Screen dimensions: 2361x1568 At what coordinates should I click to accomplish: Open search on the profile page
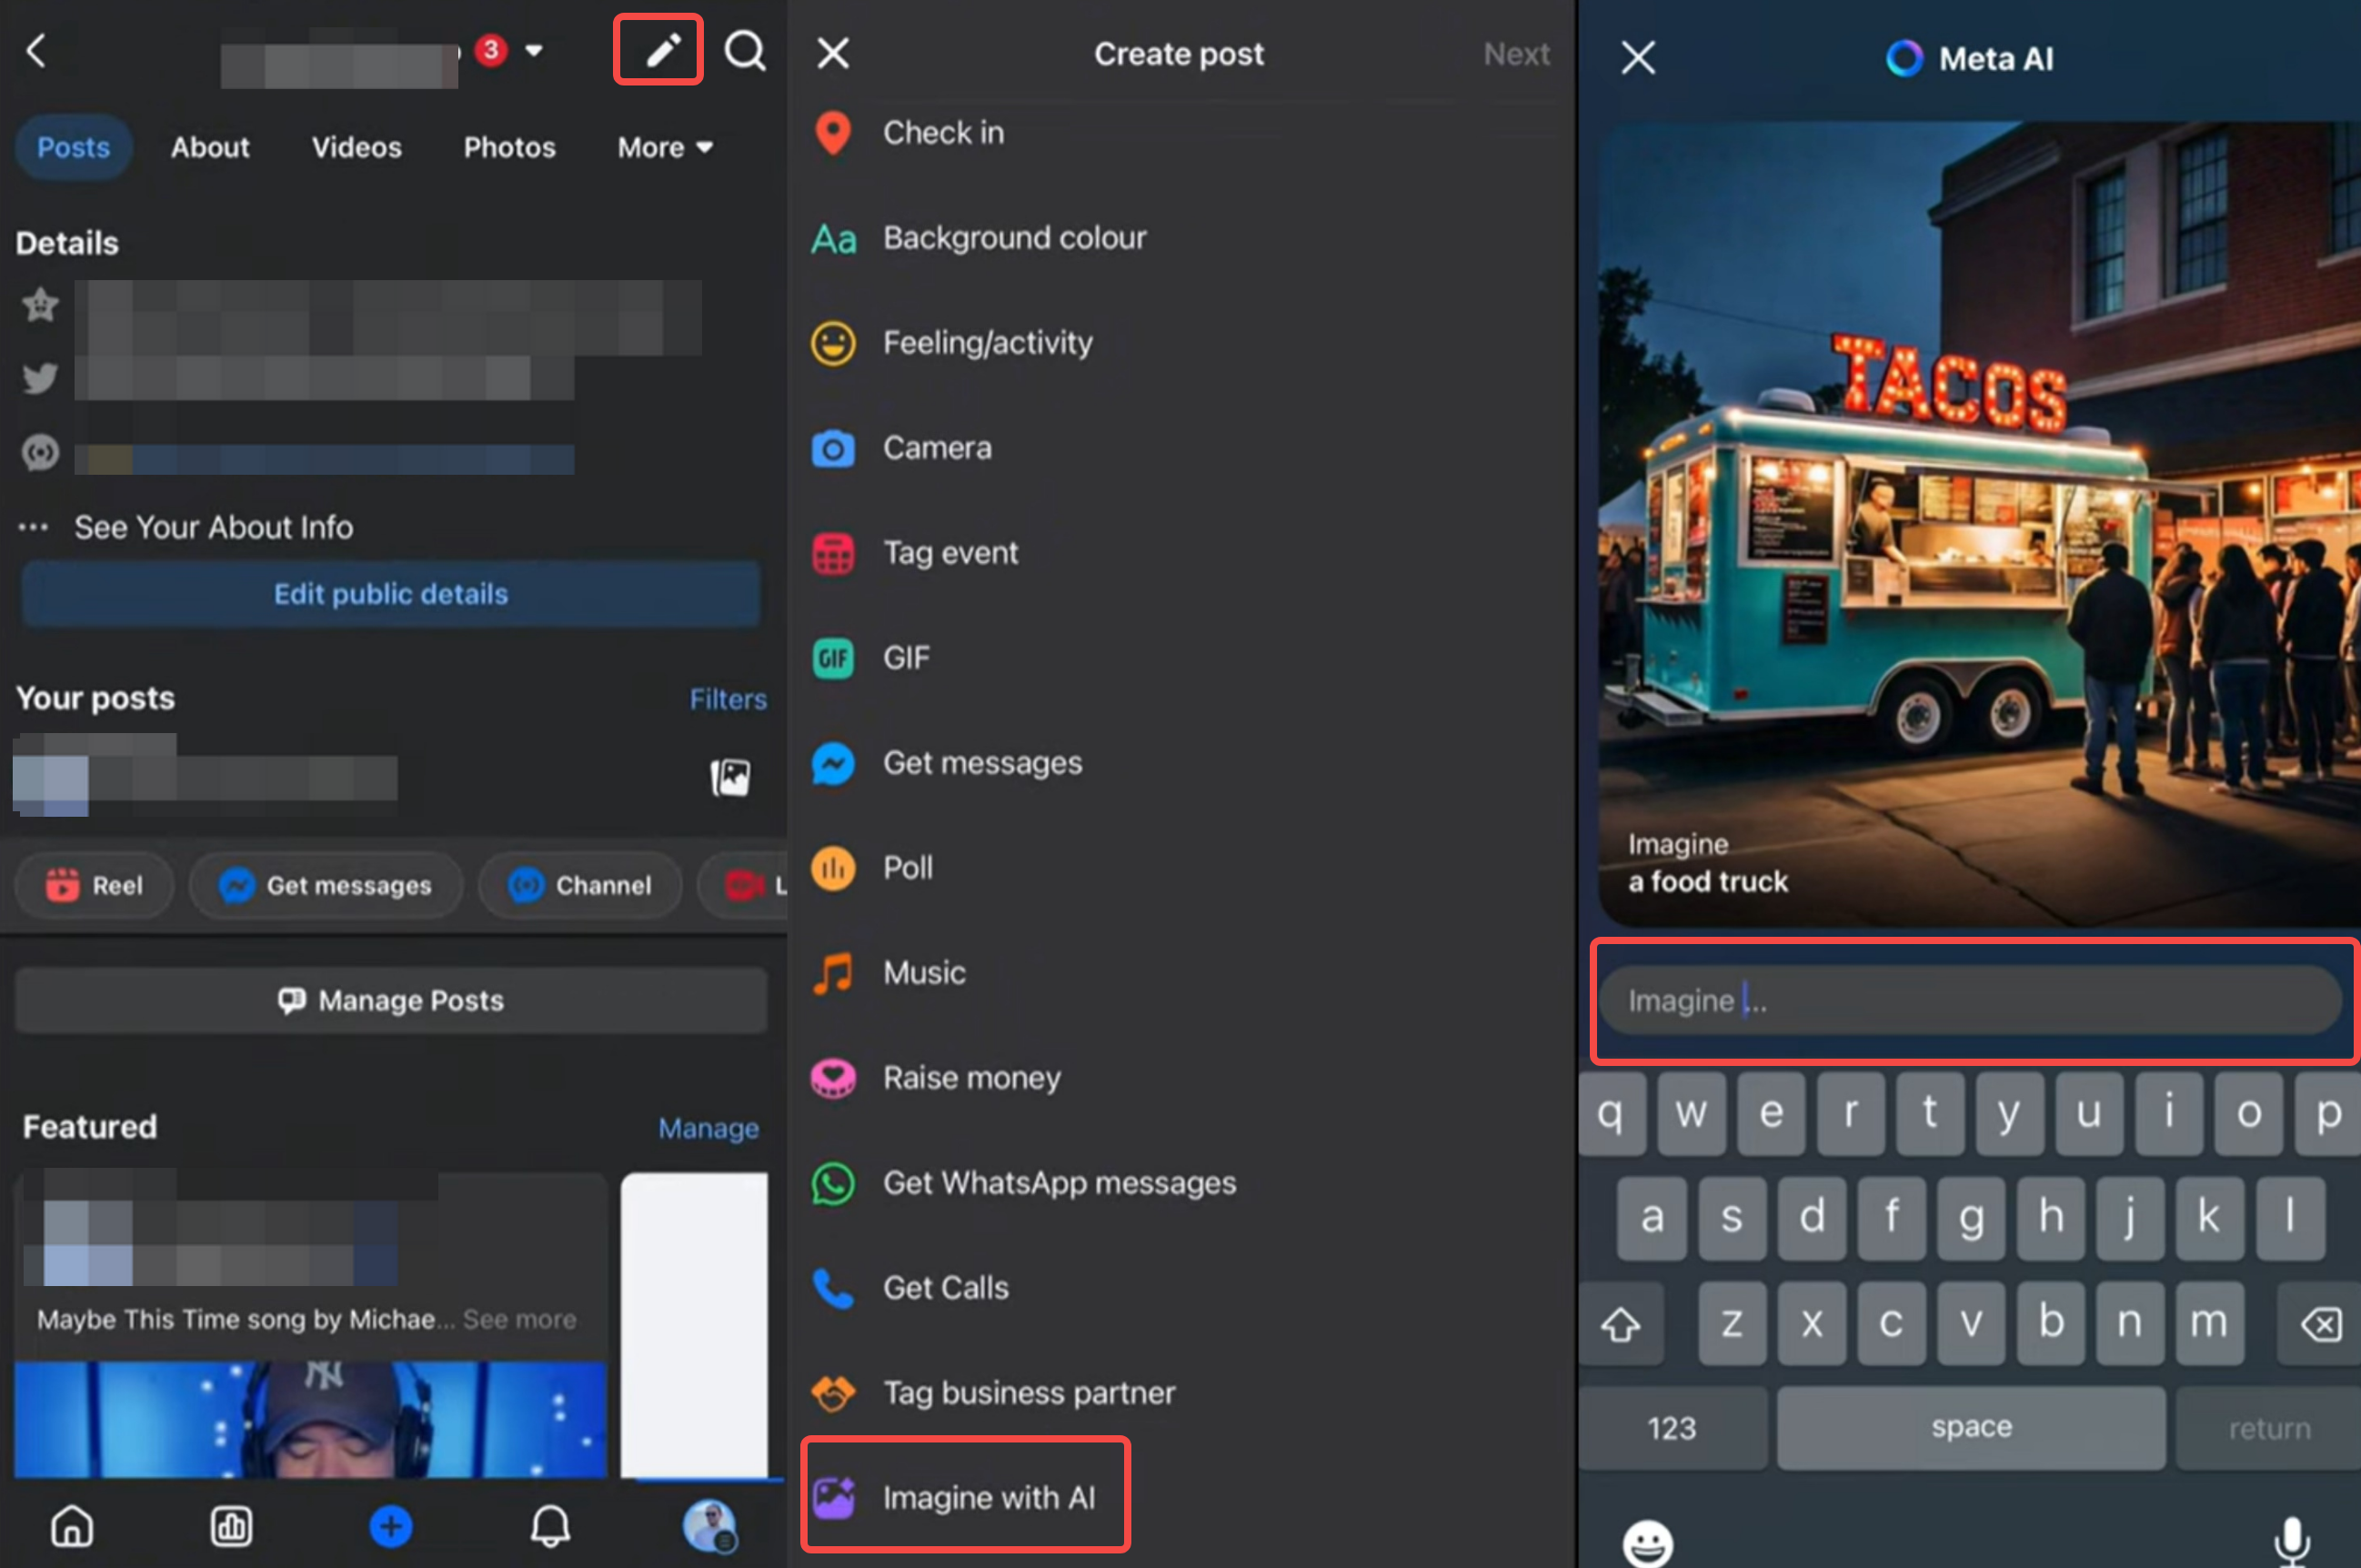744,50
